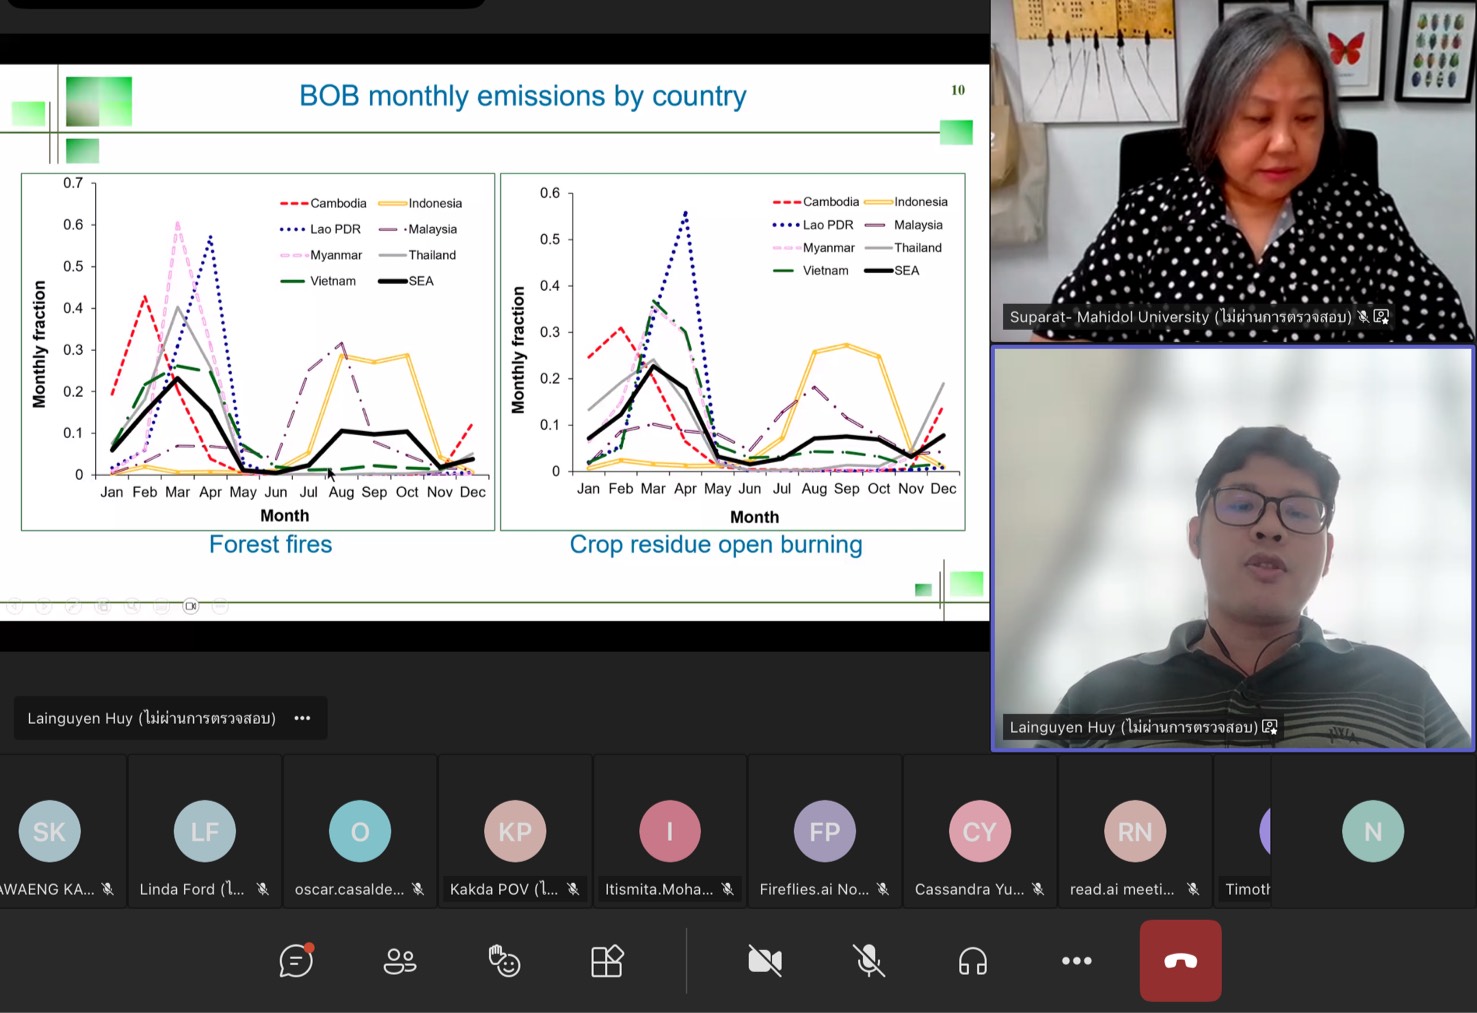Select Cassandra Yu participant avatar
This screenshot has width=1477, height=1013.
979,831
